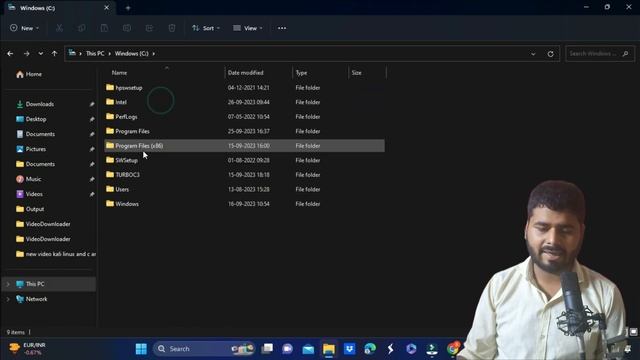This screenshot has height=360, width=640.
Task: Click Windows (C:) in the breadcrumb
Action: click(131, 53)
